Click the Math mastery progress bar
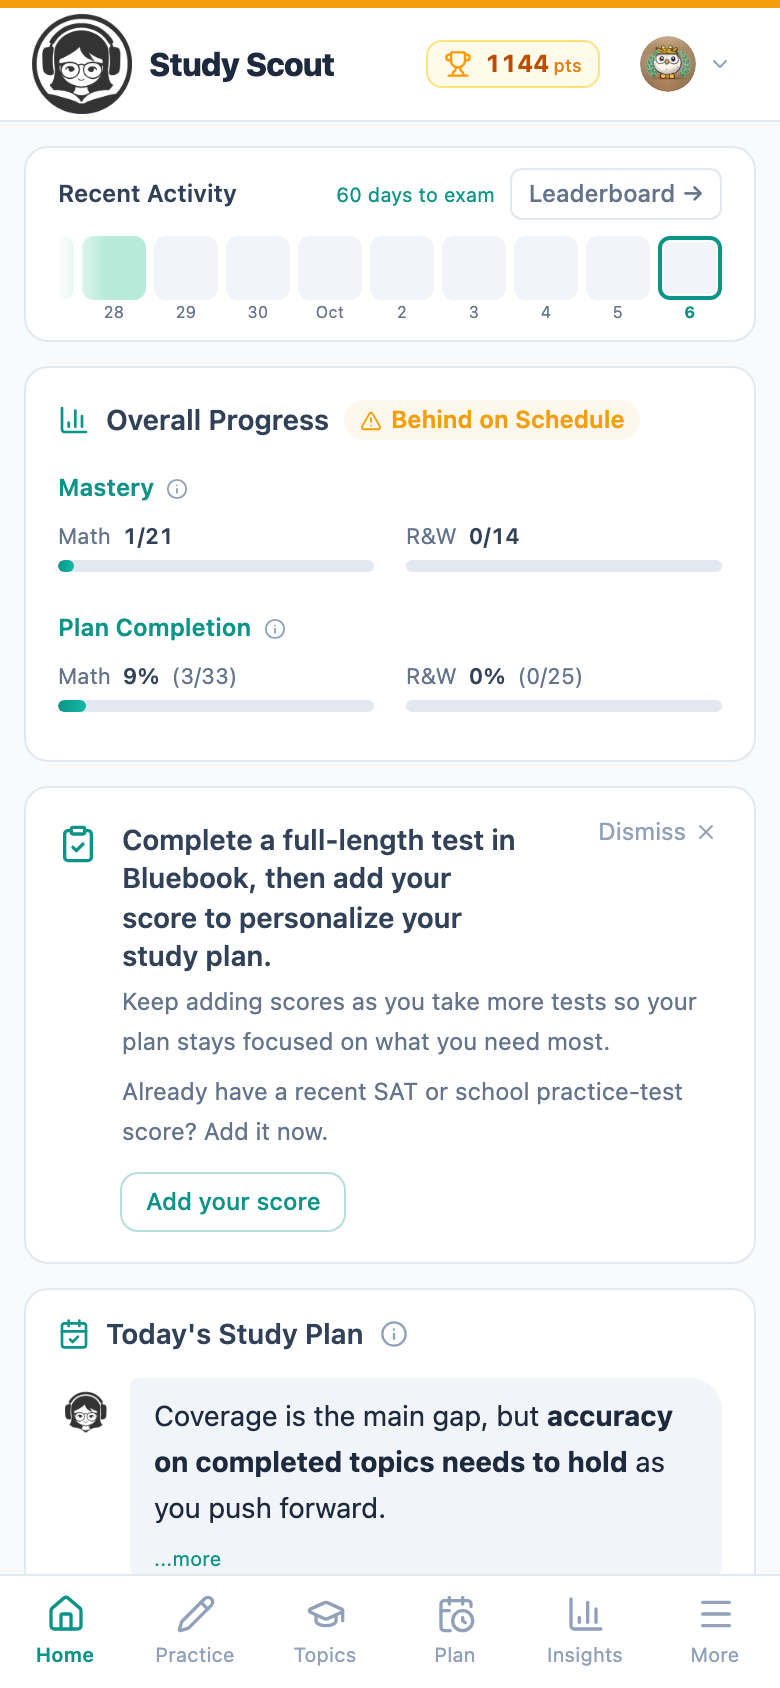This screenshot has width=780, height=1688. pyautogui.click(x=216, y=566)
